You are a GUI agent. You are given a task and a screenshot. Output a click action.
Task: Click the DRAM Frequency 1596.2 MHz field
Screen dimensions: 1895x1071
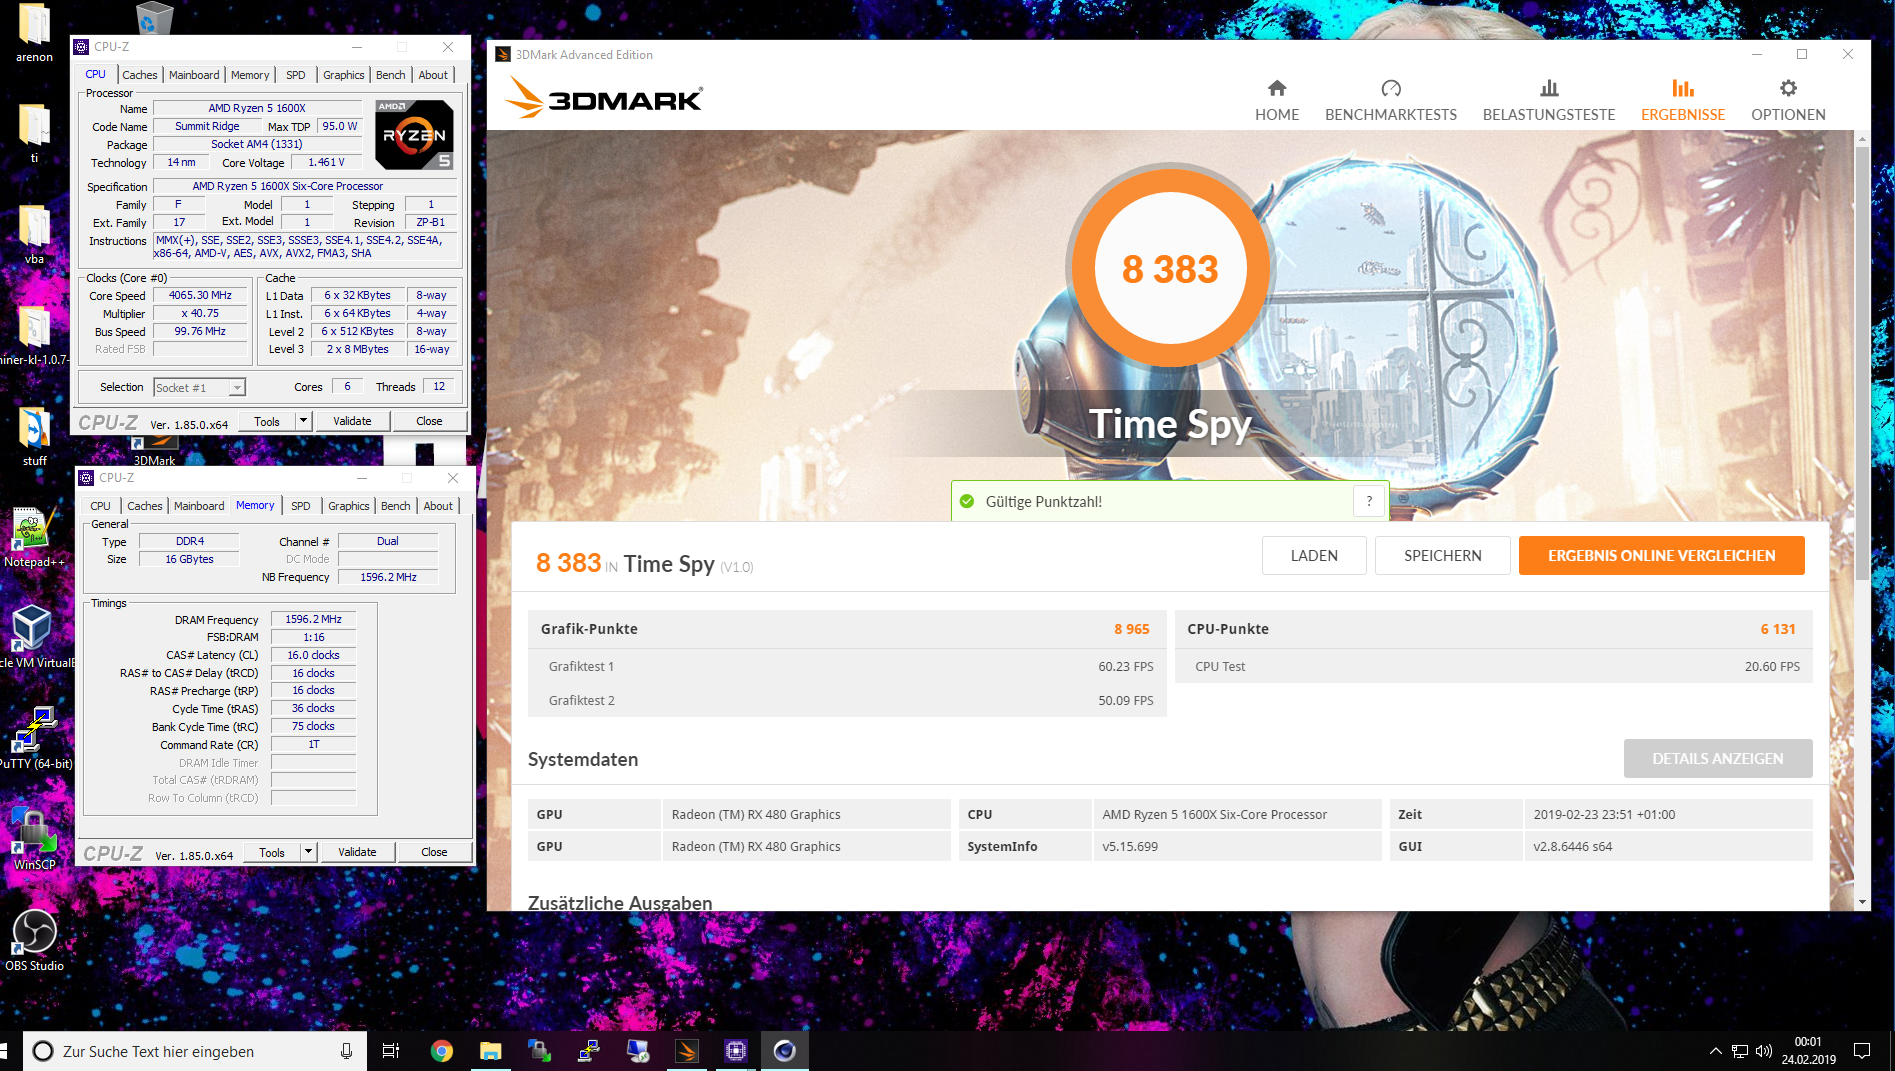[x=313, y=619]
